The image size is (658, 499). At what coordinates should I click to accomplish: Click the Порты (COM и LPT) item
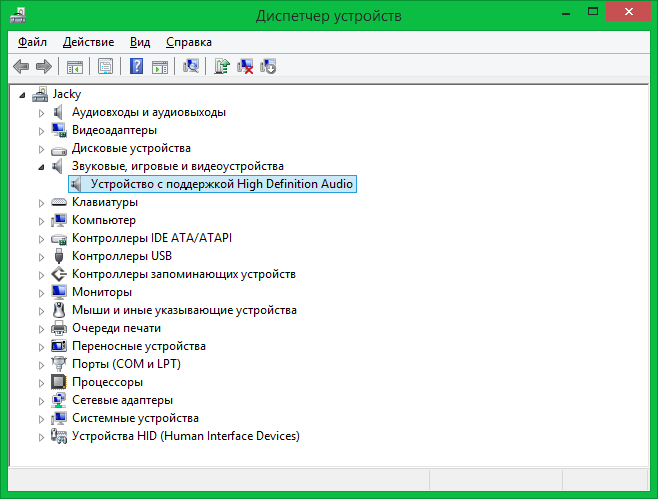pos(126,364)
